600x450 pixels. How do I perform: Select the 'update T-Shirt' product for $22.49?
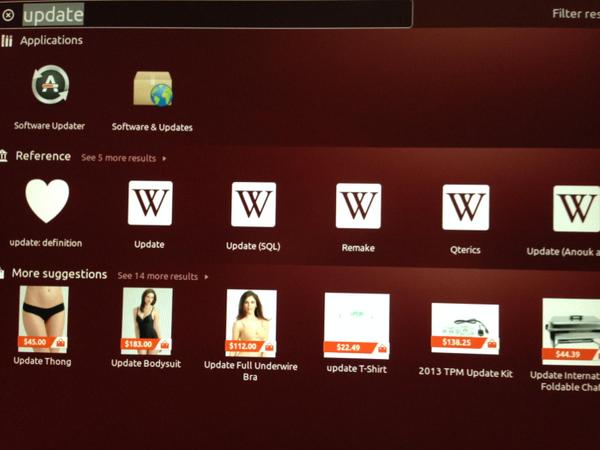coord(357,326)
